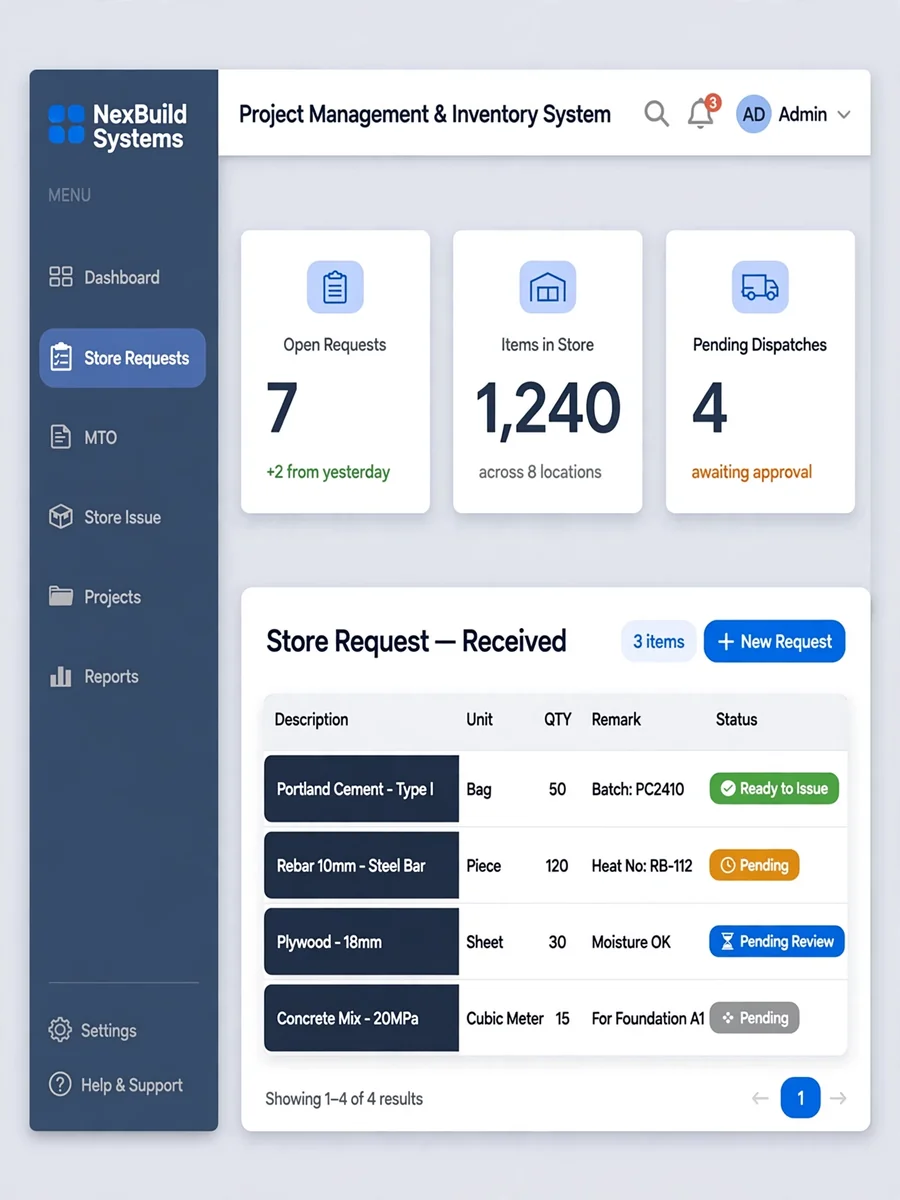
Task: Select the Plywood - 18mm row
Action: (555, 941)
